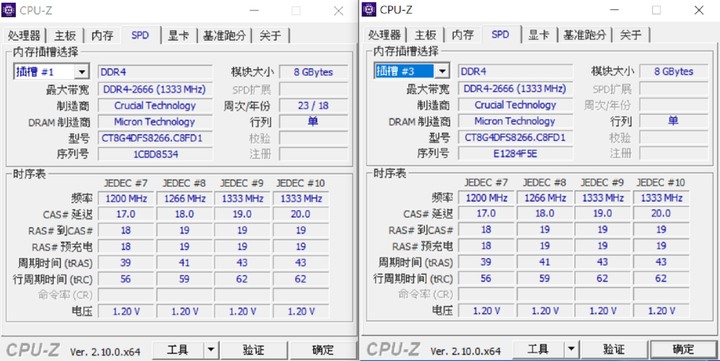The height and width of the screenshot is (361, 720).
Task: Expand the 插槽 #3 slot dropdown arrow
Action: point(442,71)
